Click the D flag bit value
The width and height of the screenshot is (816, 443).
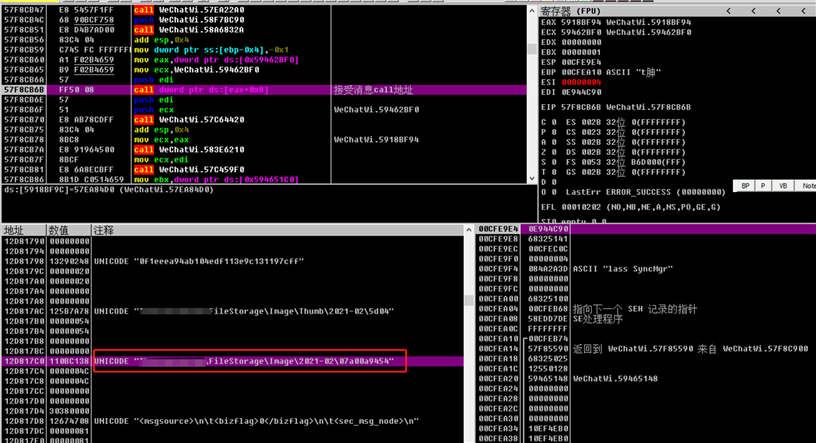pos(554,182)
